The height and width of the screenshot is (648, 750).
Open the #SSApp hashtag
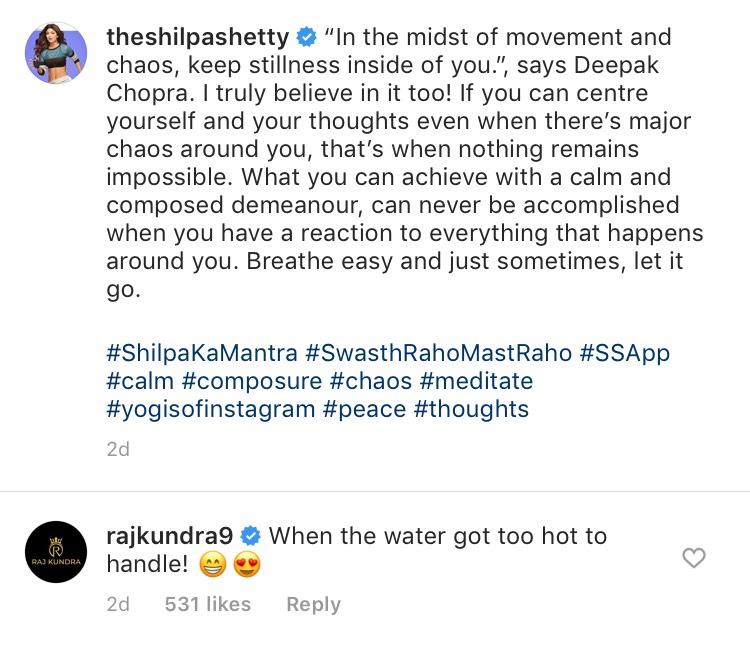point(625,353)
